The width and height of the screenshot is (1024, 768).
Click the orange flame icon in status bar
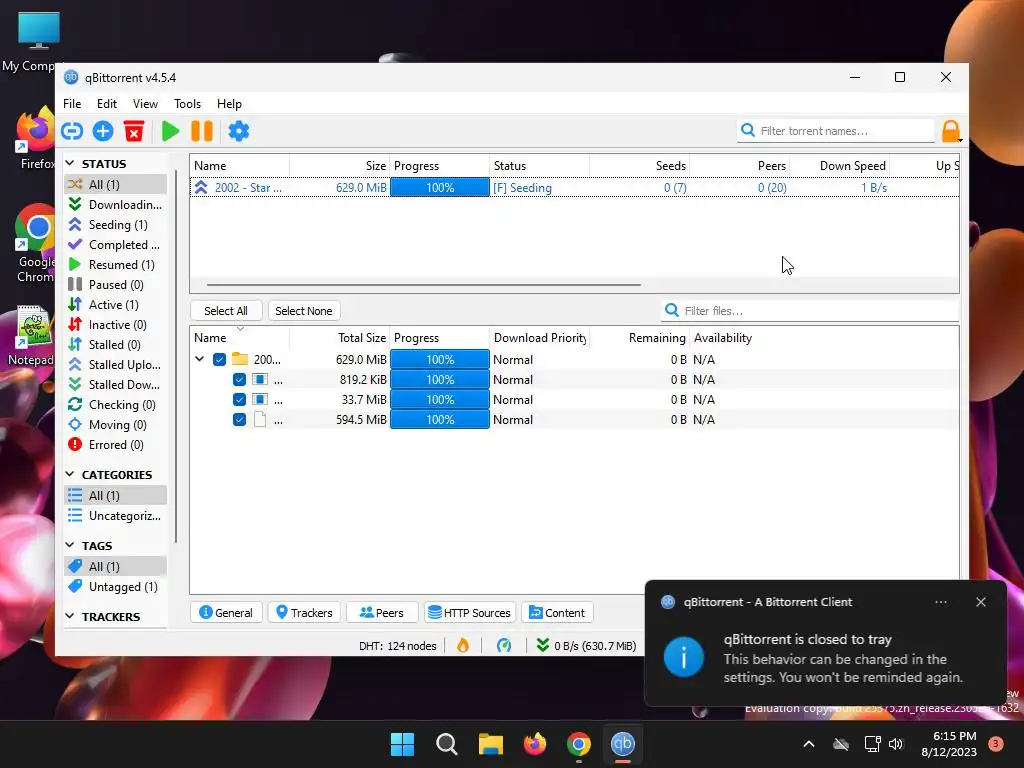[463, 646]
